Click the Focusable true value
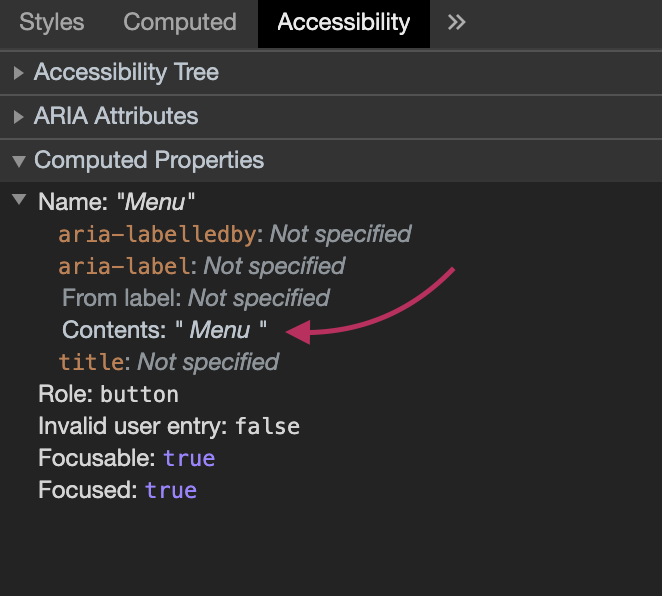Screen dimensions: 662x596 189,458
